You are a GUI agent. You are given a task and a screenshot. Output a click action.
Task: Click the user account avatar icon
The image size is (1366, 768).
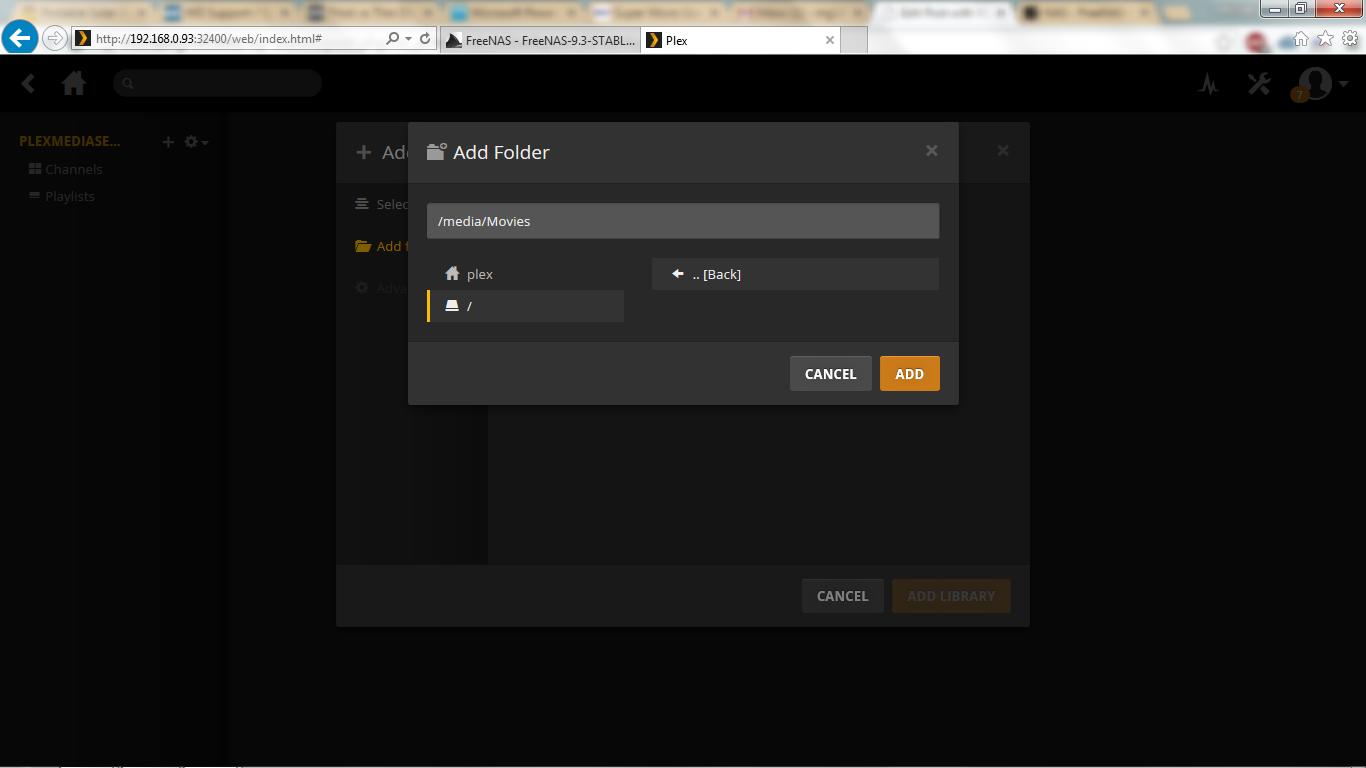[1314, 84]
